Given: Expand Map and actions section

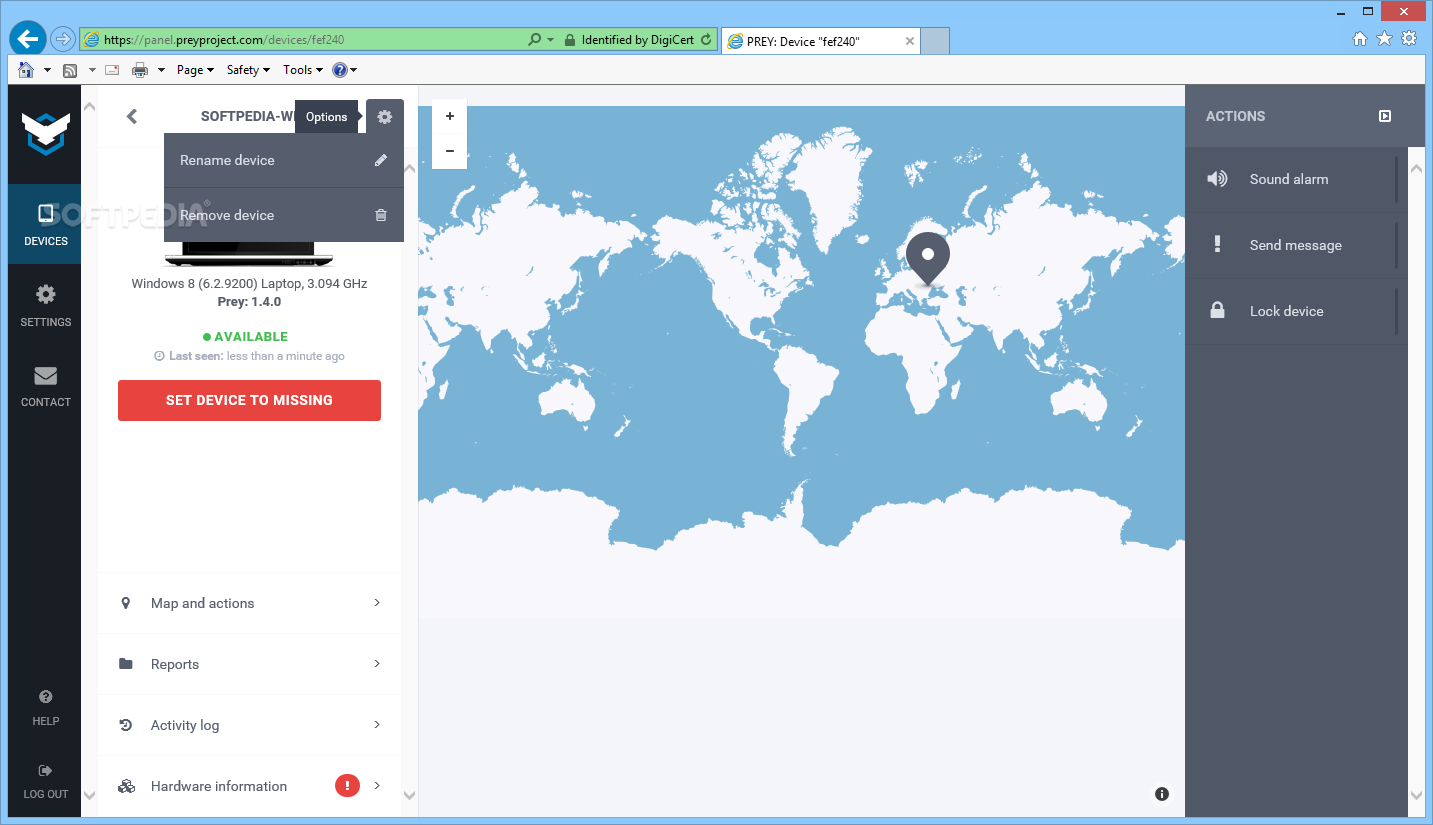Looking at the screenshot, I should pos(249,603).
